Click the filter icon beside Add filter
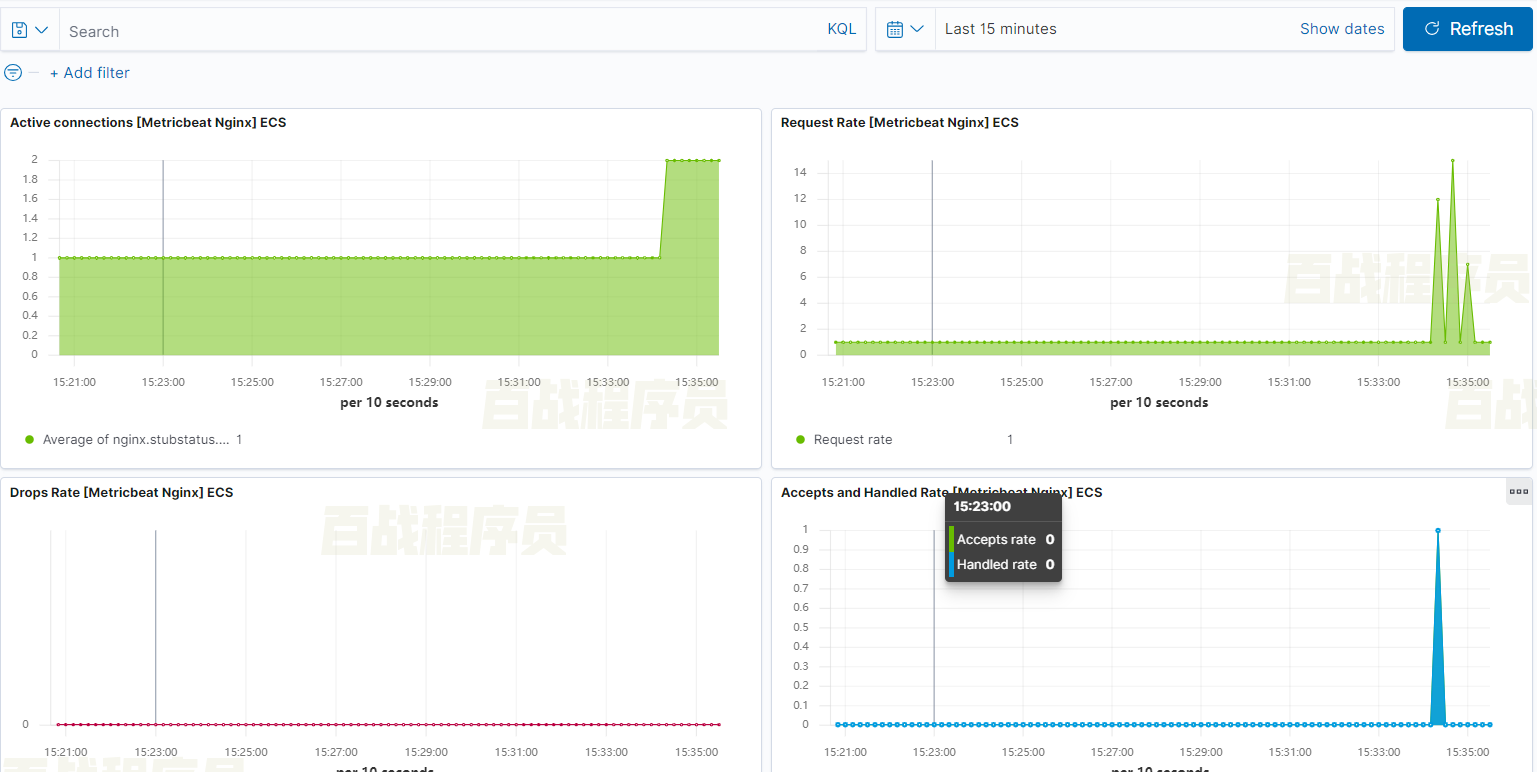1537x772 pixels. [x=13, y=72]
